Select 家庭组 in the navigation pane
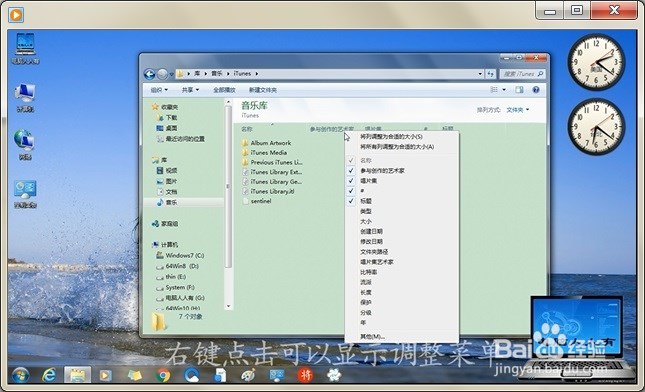The image size is (645, 392). (x=165, y=224)
